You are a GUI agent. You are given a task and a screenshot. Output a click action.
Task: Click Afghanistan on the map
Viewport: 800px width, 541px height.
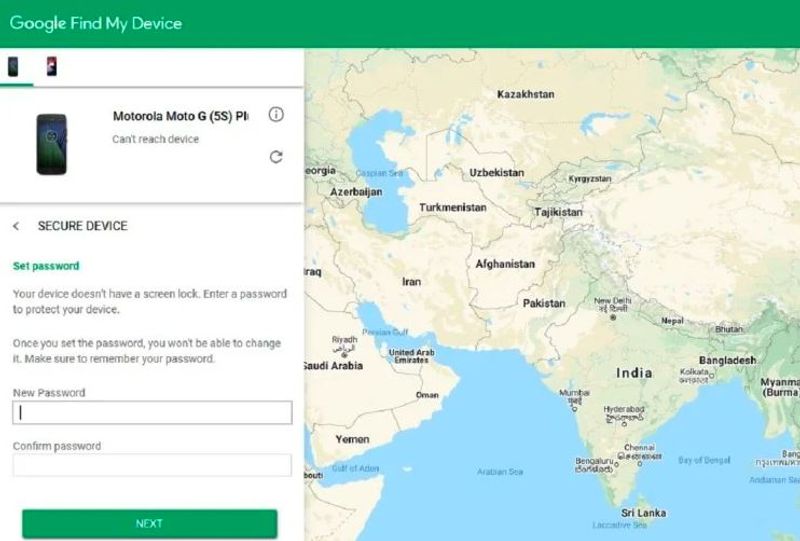505,264
